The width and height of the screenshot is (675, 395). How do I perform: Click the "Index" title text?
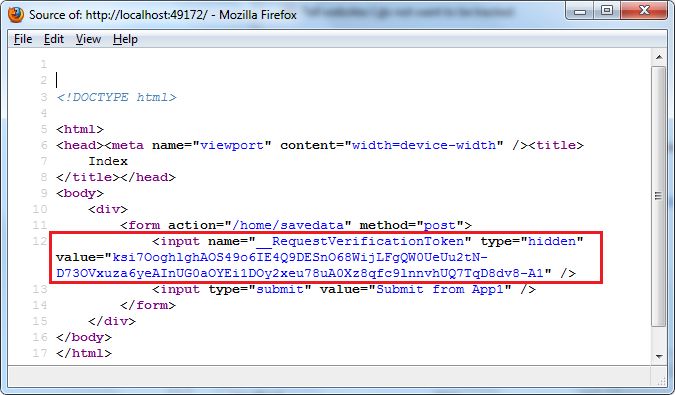(x=108, y=161)
